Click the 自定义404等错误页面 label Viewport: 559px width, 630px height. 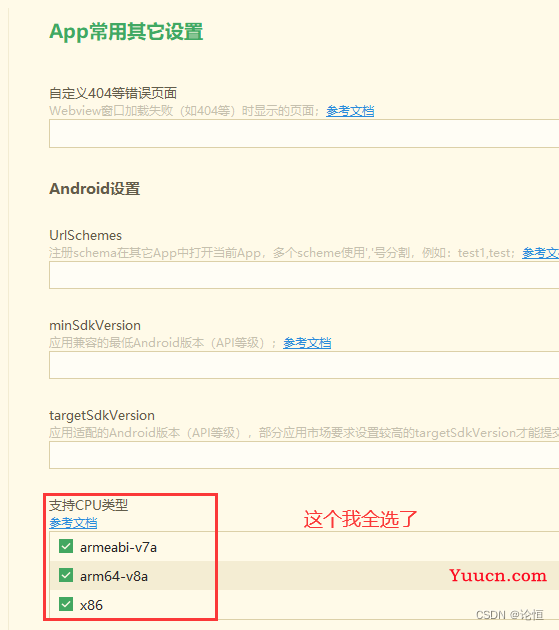(113, 93)
